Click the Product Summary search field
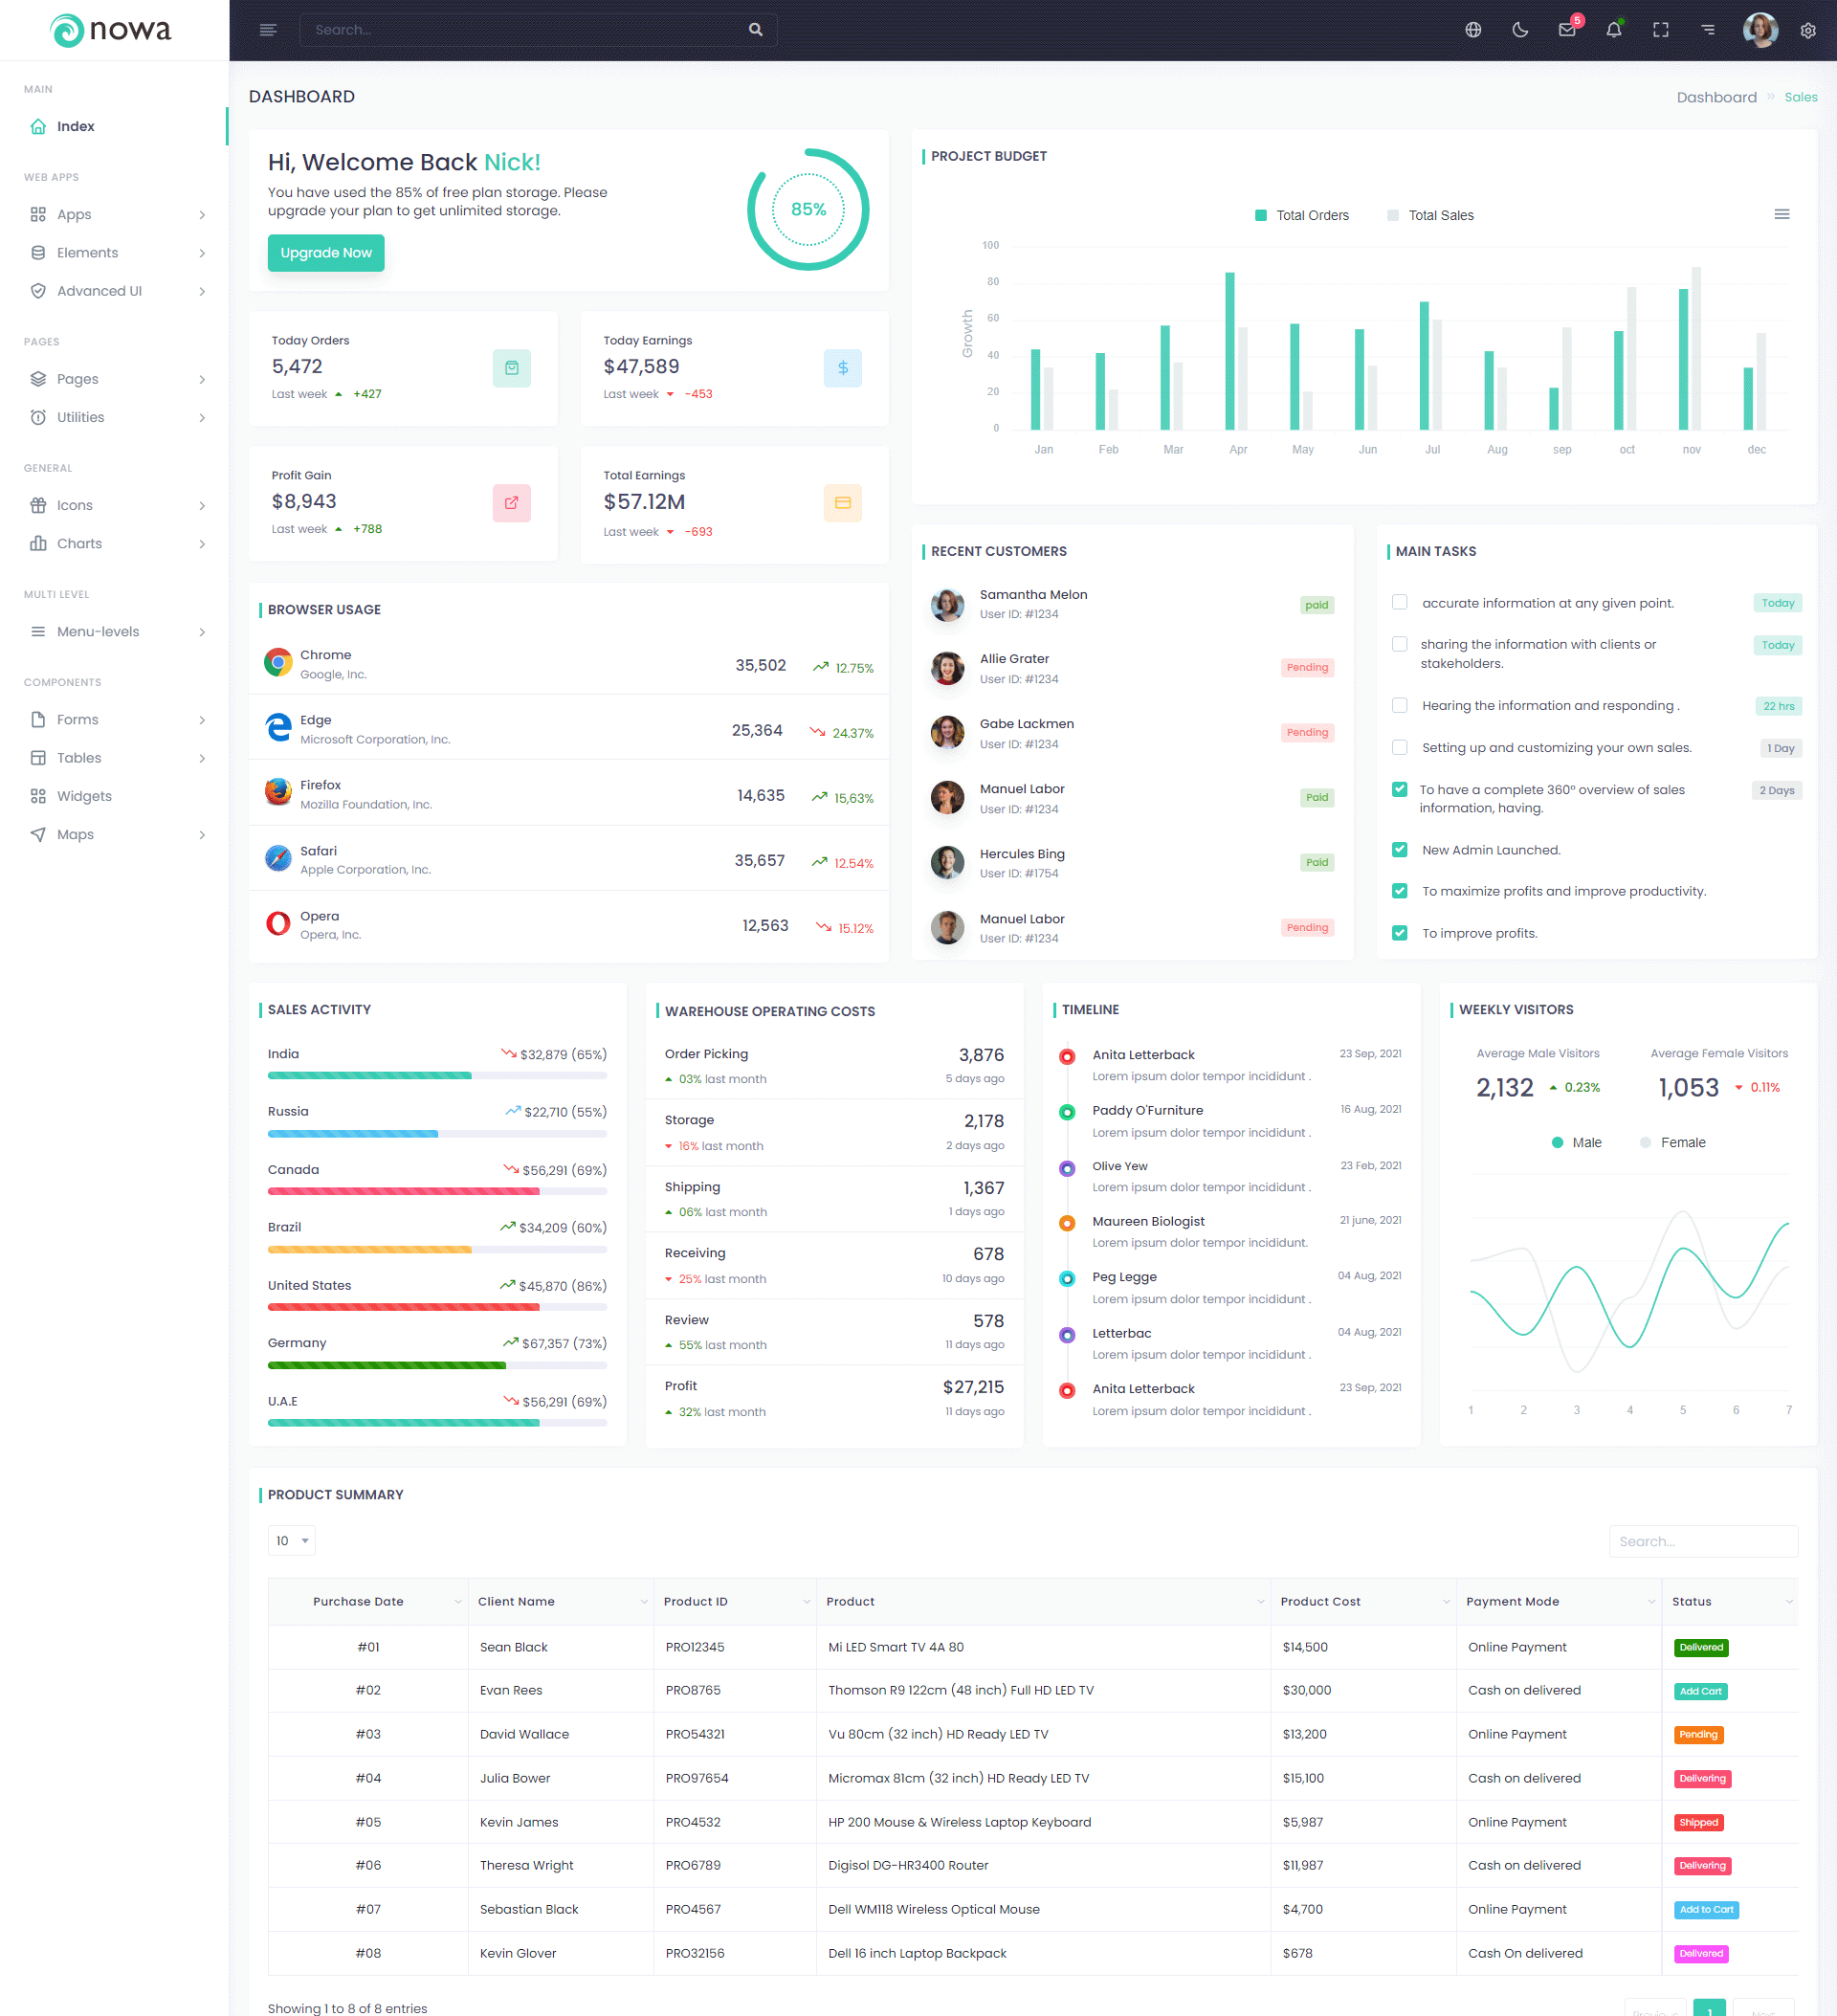The height and width of the screenshot is (2016, 1837). point(1702,1541)
